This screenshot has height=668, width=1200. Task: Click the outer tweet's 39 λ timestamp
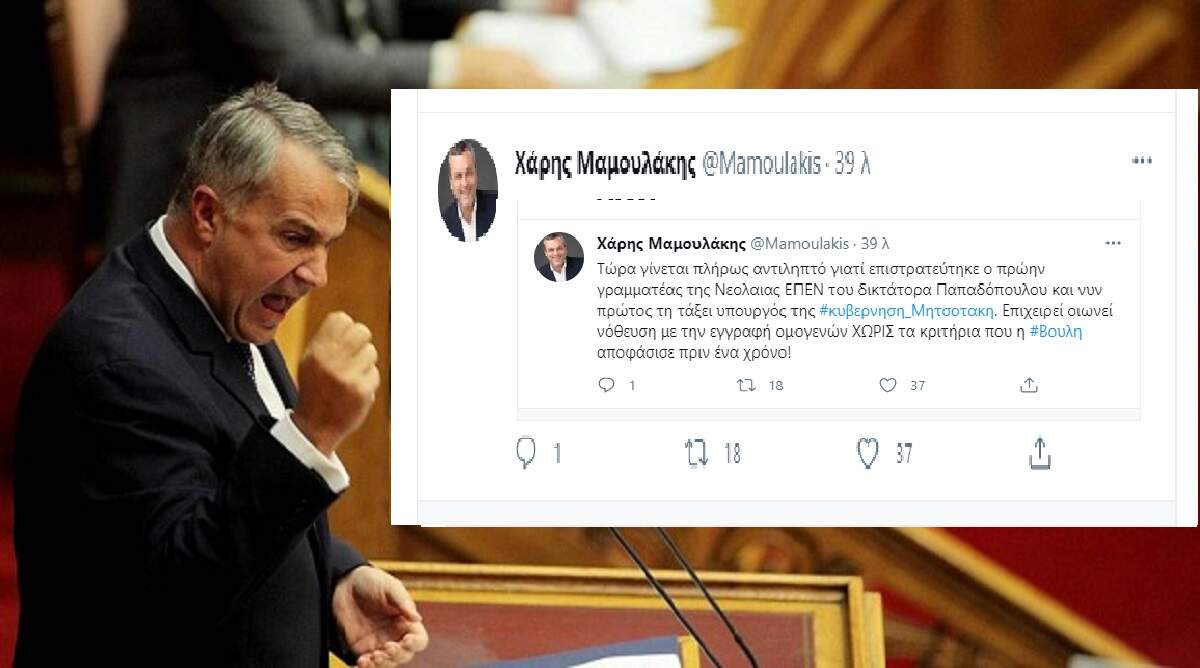click(853, 164)
